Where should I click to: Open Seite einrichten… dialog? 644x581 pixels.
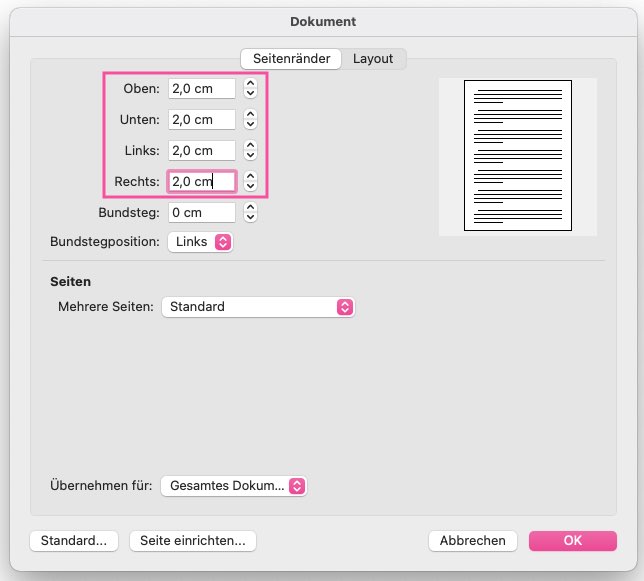[193, 540]
